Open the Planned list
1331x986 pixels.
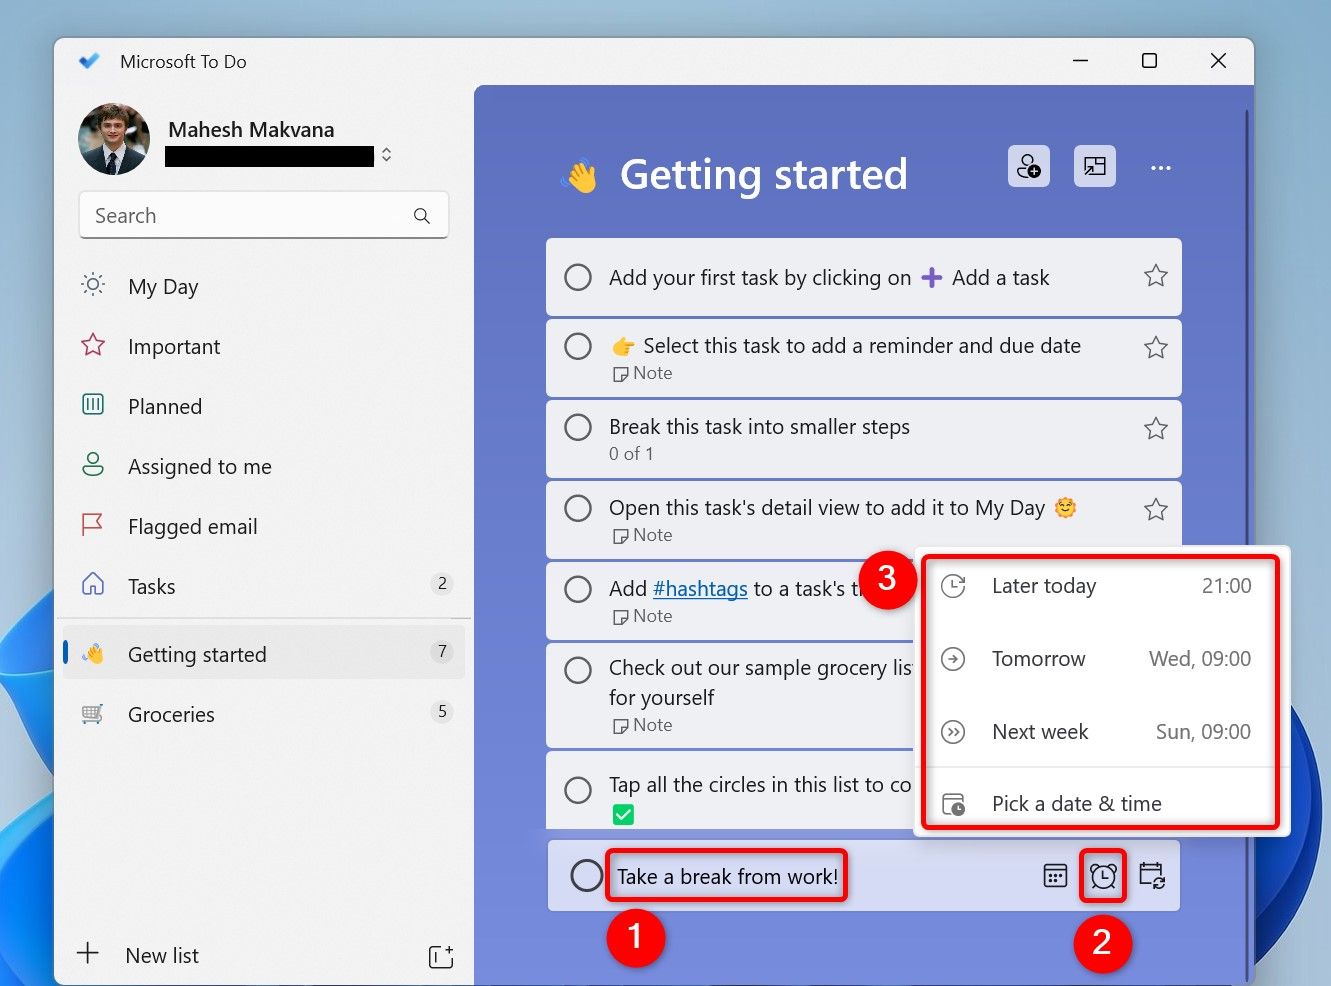(264, 407)
